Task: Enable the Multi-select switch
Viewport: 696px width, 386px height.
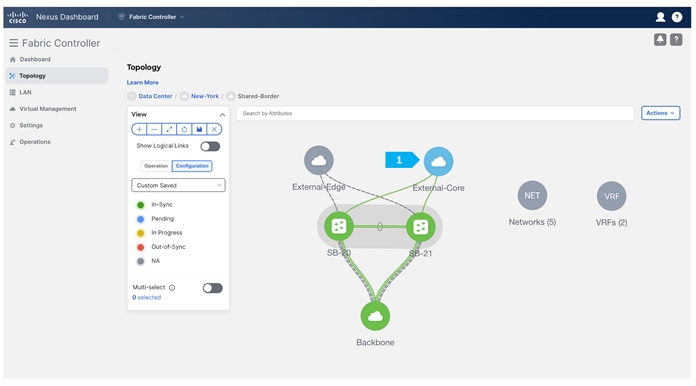Action: click(213, 288)
